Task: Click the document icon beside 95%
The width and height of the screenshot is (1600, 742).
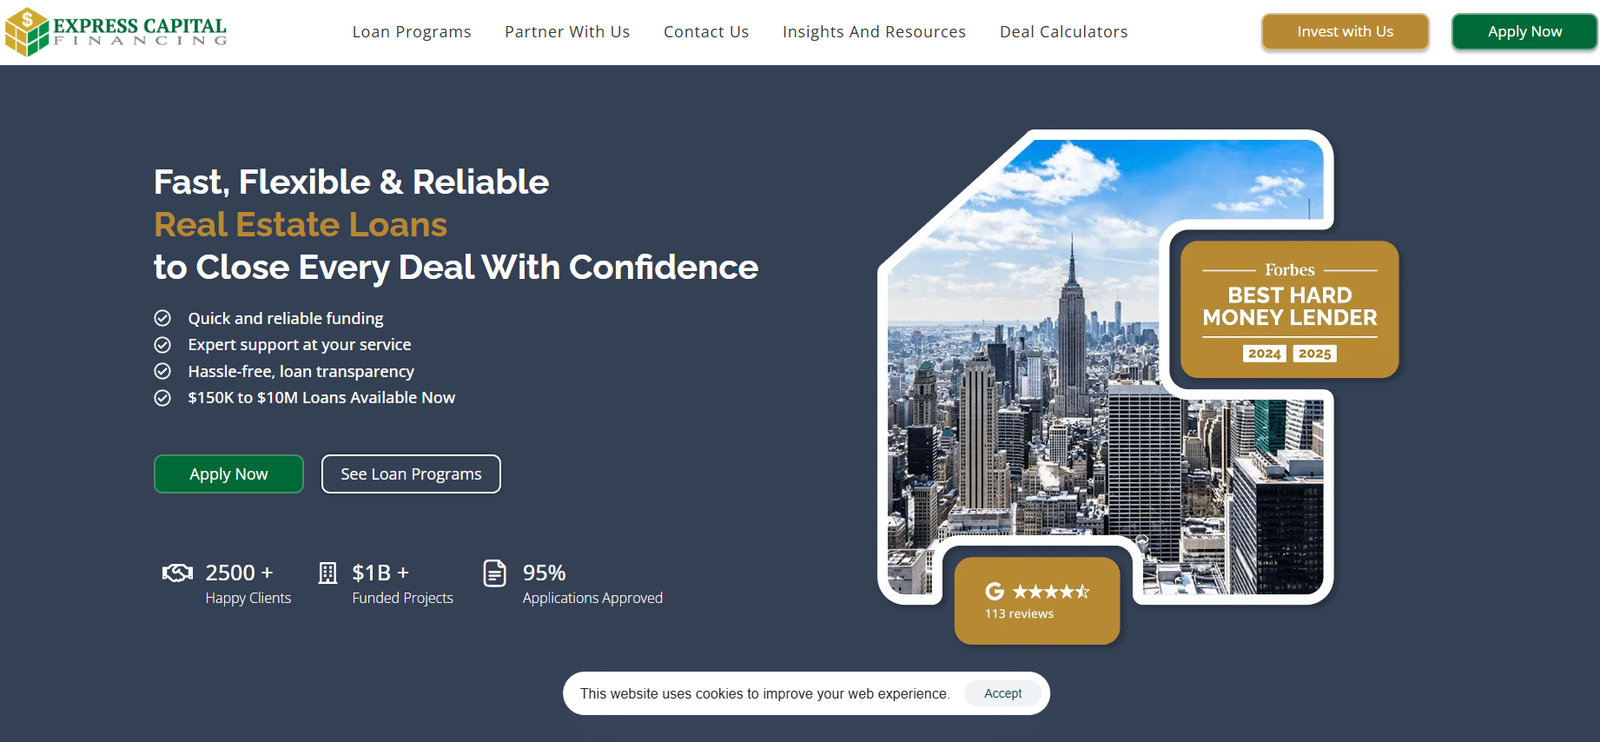Action: (495, 573)
